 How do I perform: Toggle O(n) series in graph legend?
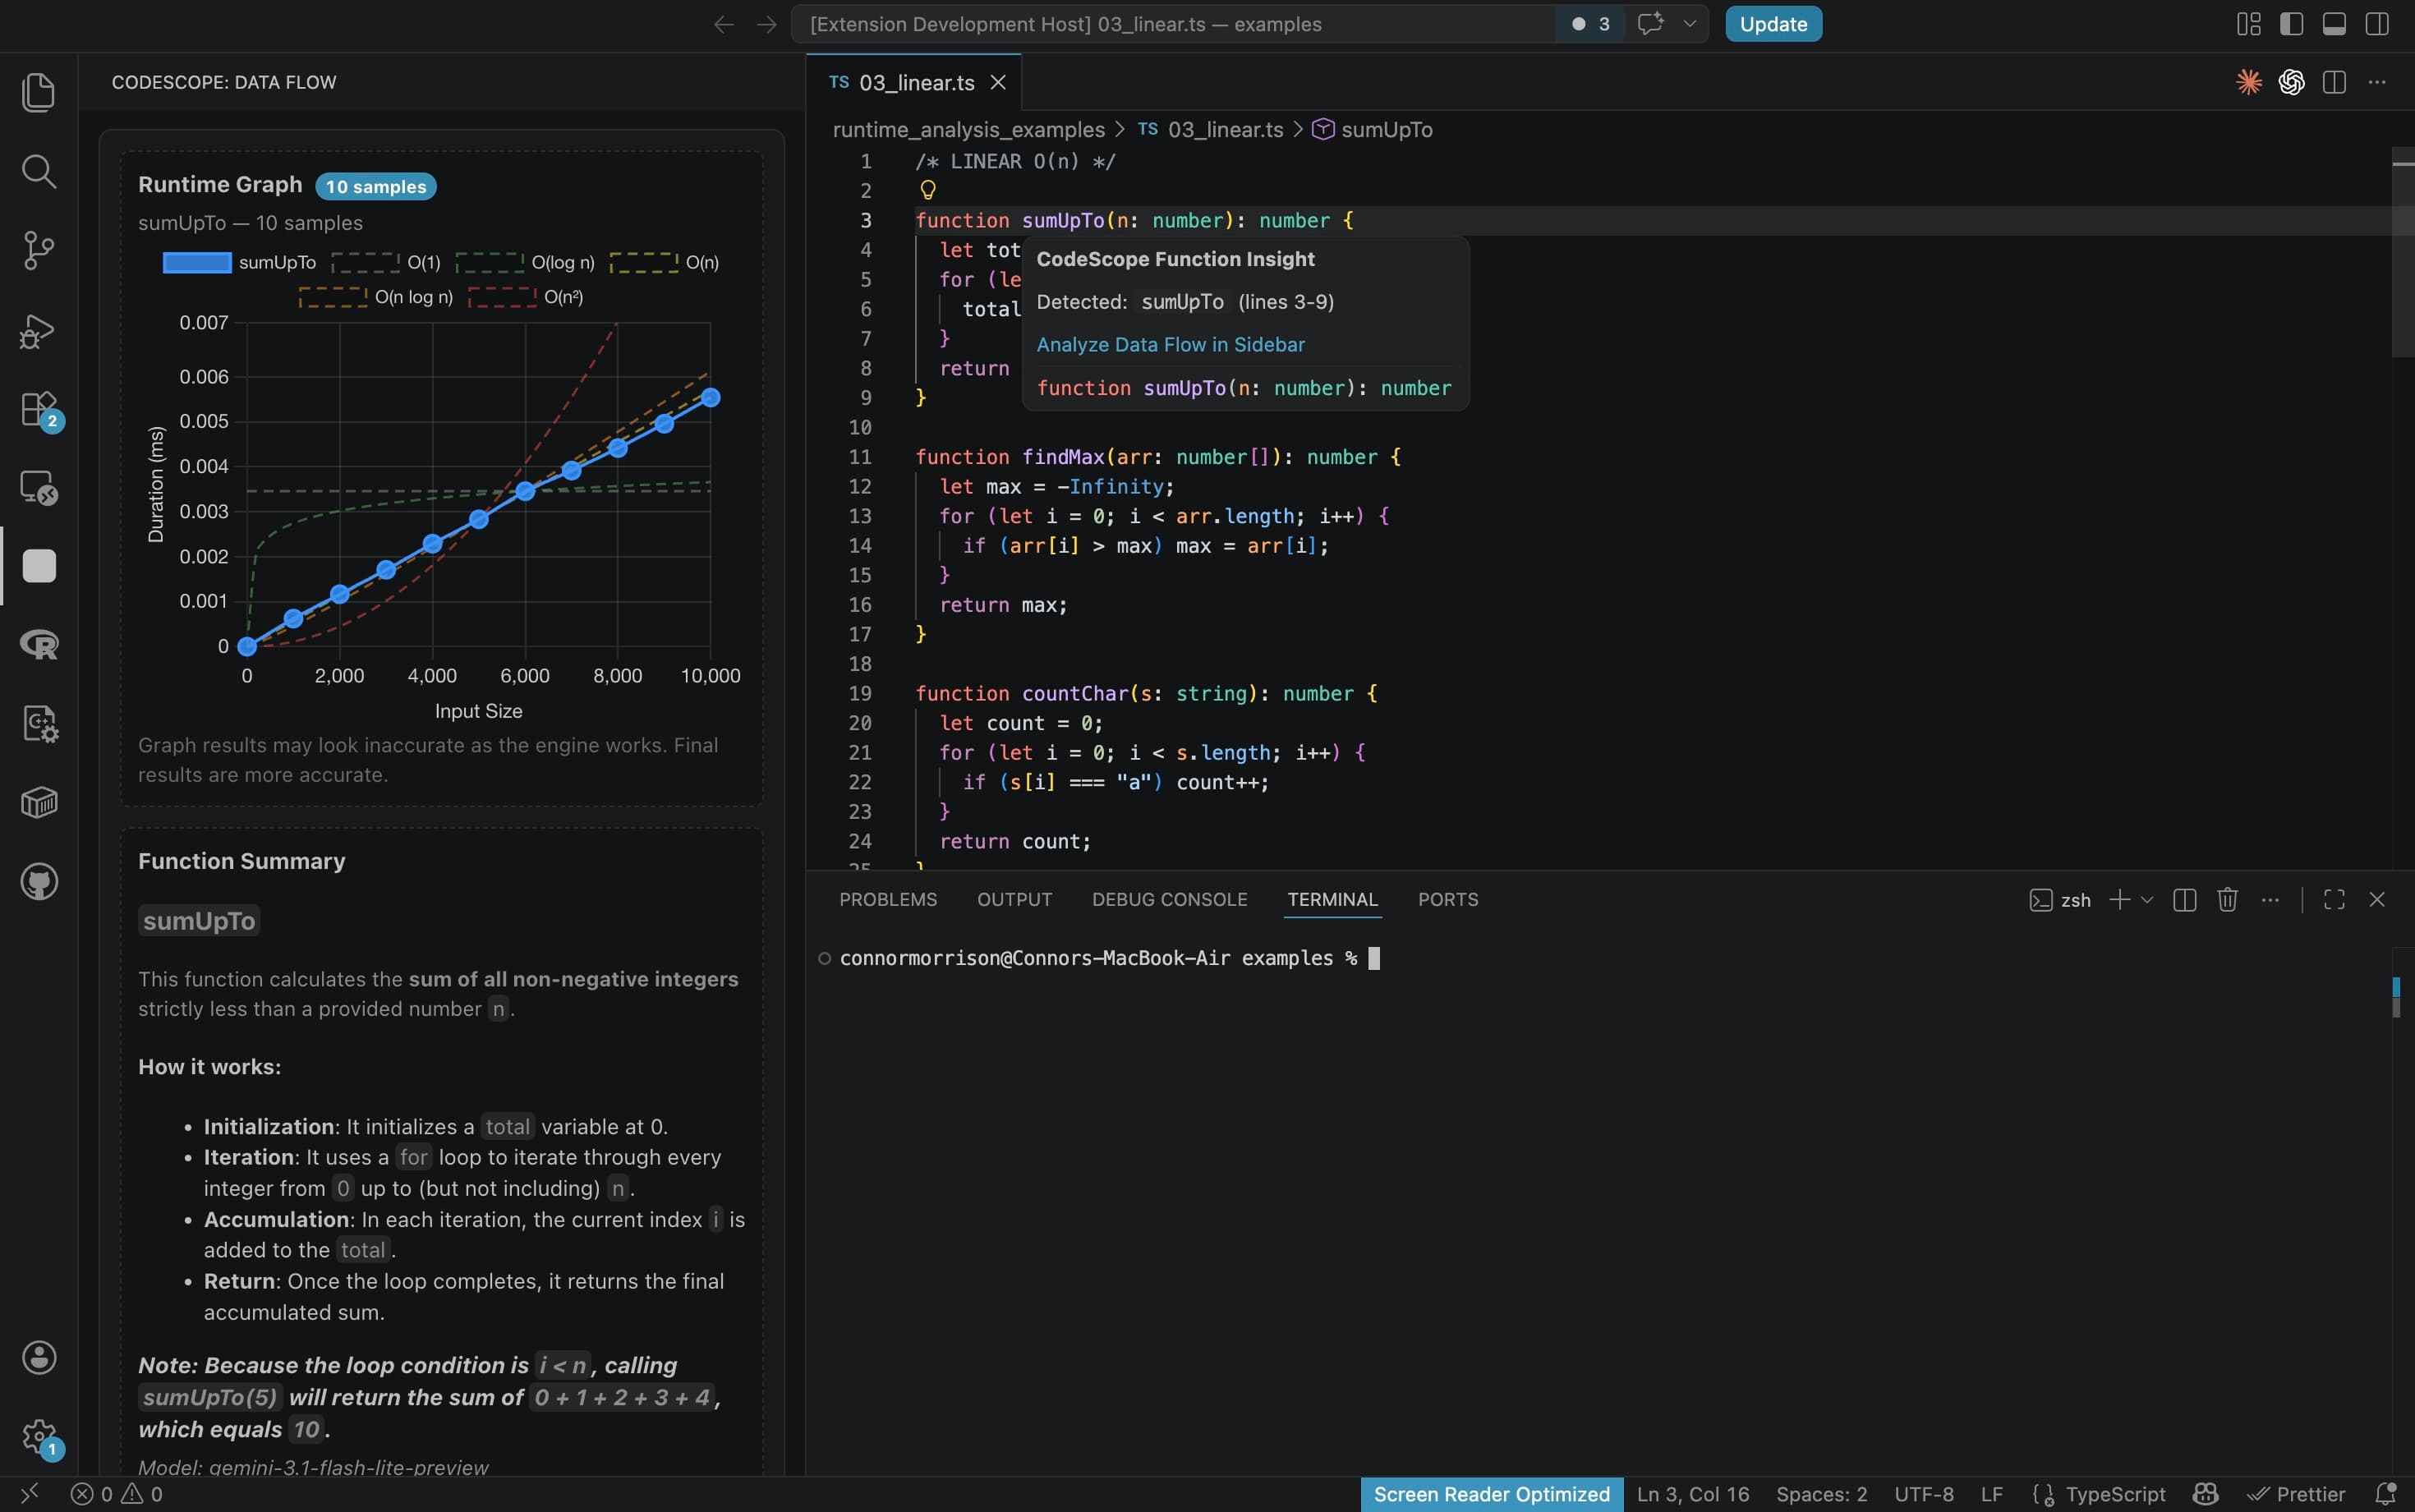[664, 262]
